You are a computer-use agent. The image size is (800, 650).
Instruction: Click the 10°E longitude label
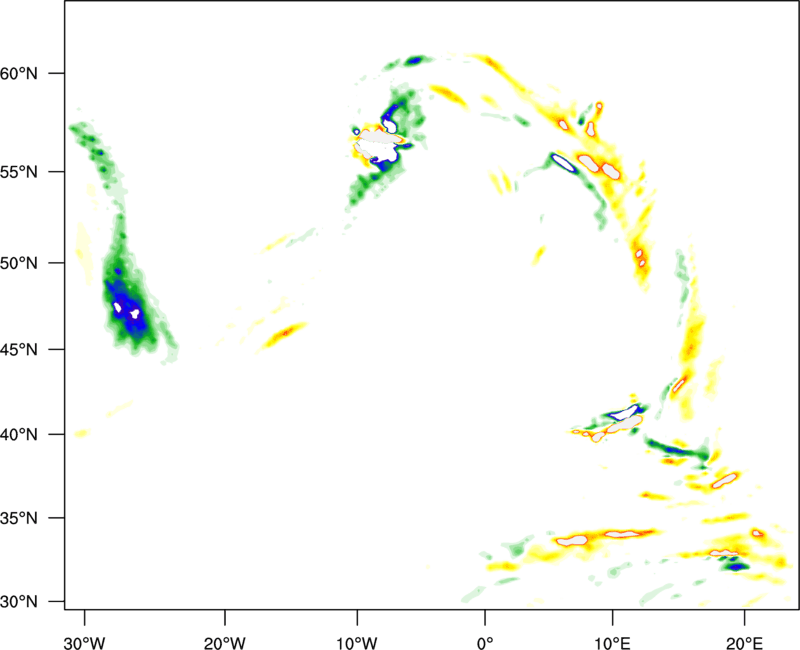click(612, 643)
